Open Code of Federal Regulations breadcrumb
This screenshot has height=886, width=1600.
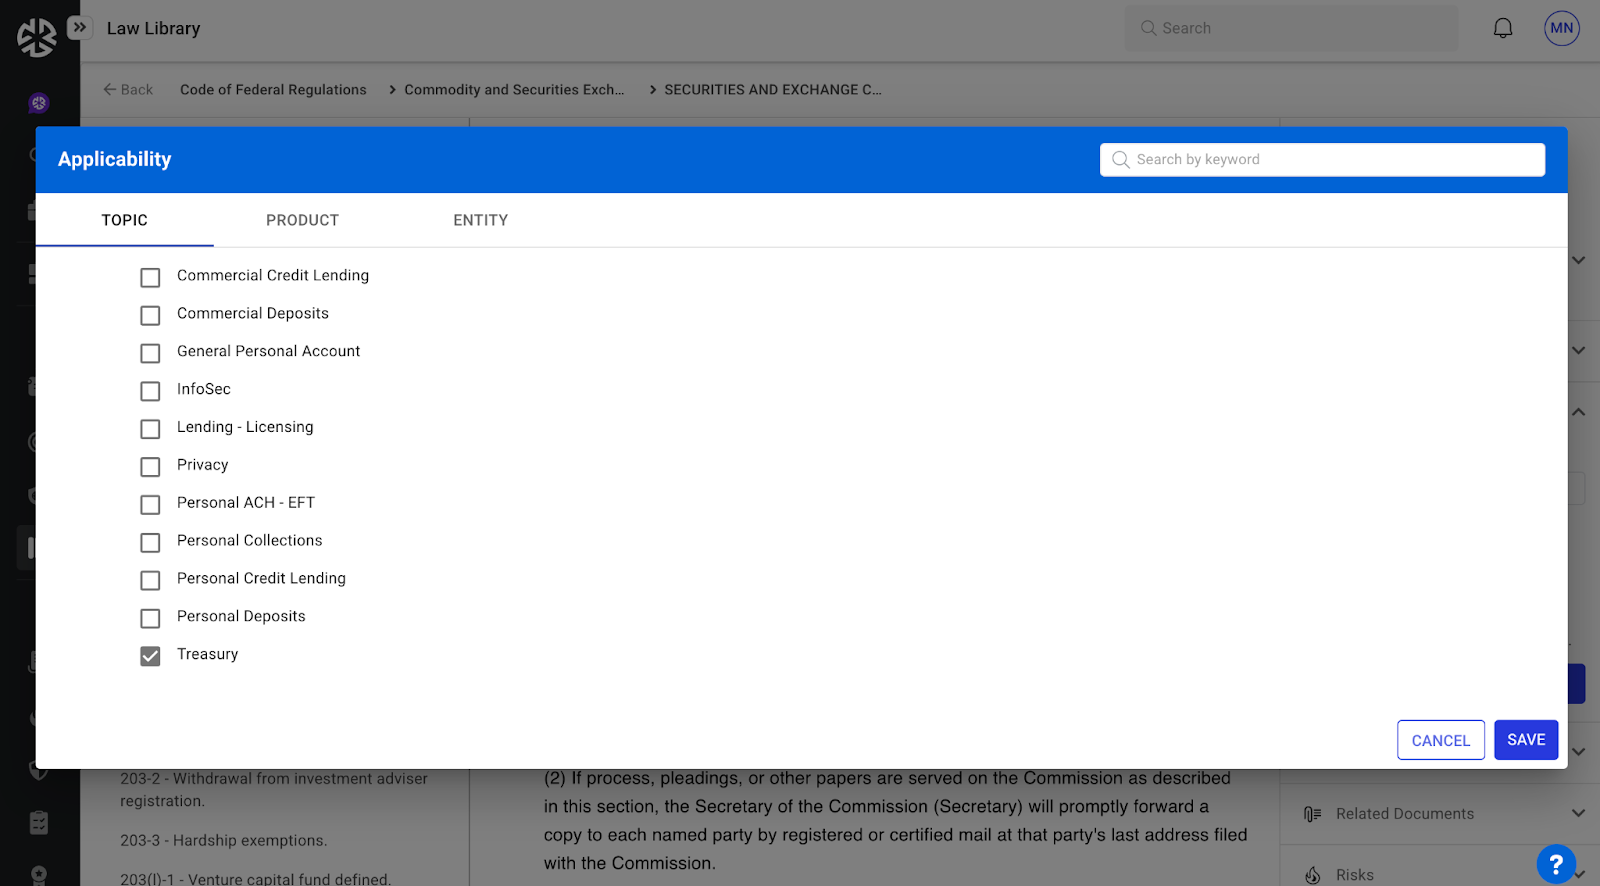click(x=273, y=90)
